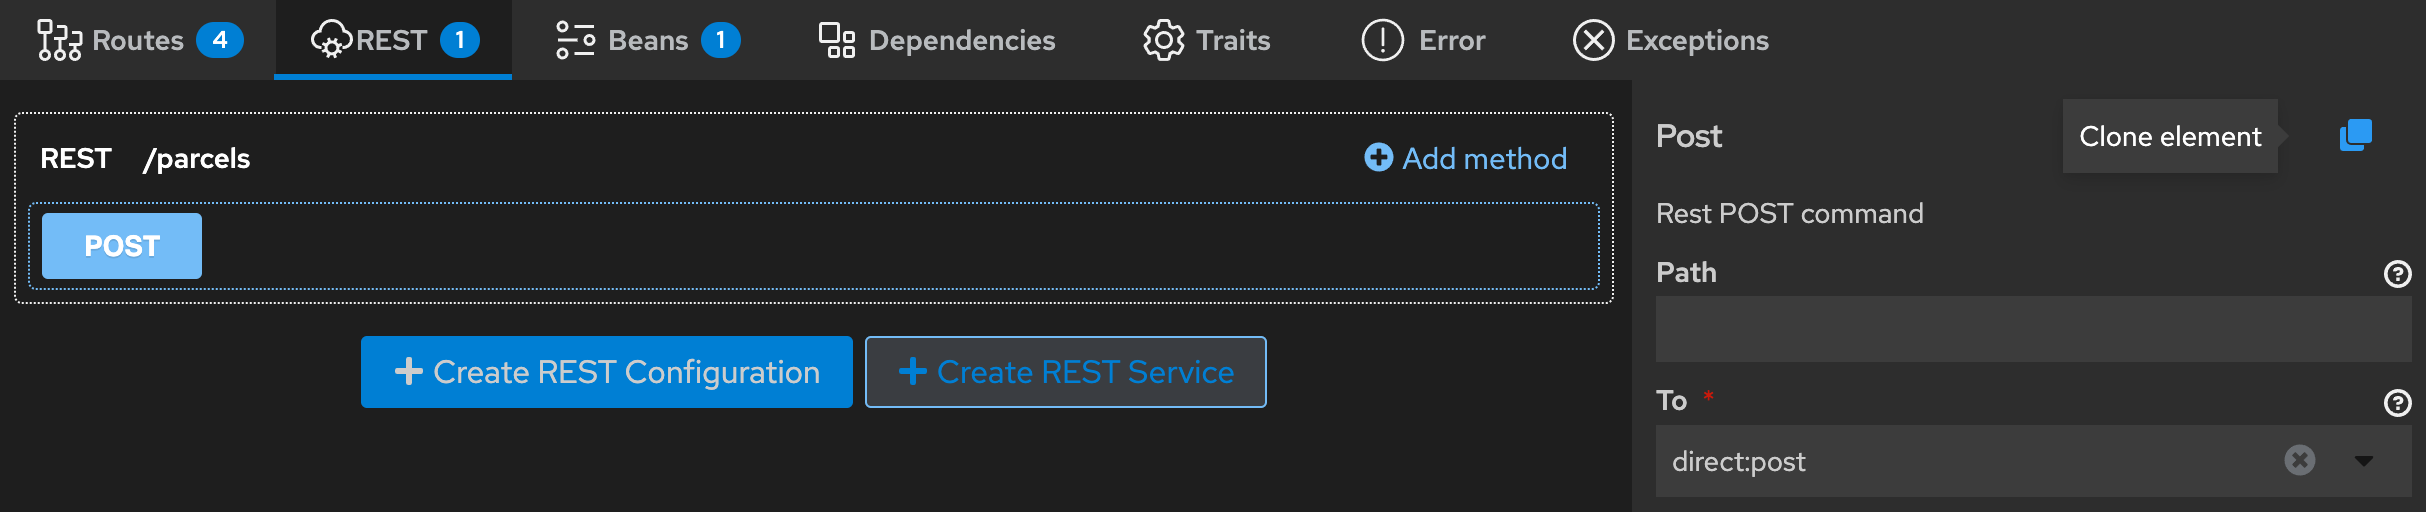Click the Traits tab gear icon
The image size is (2426, 512).
click(1163, 40)
